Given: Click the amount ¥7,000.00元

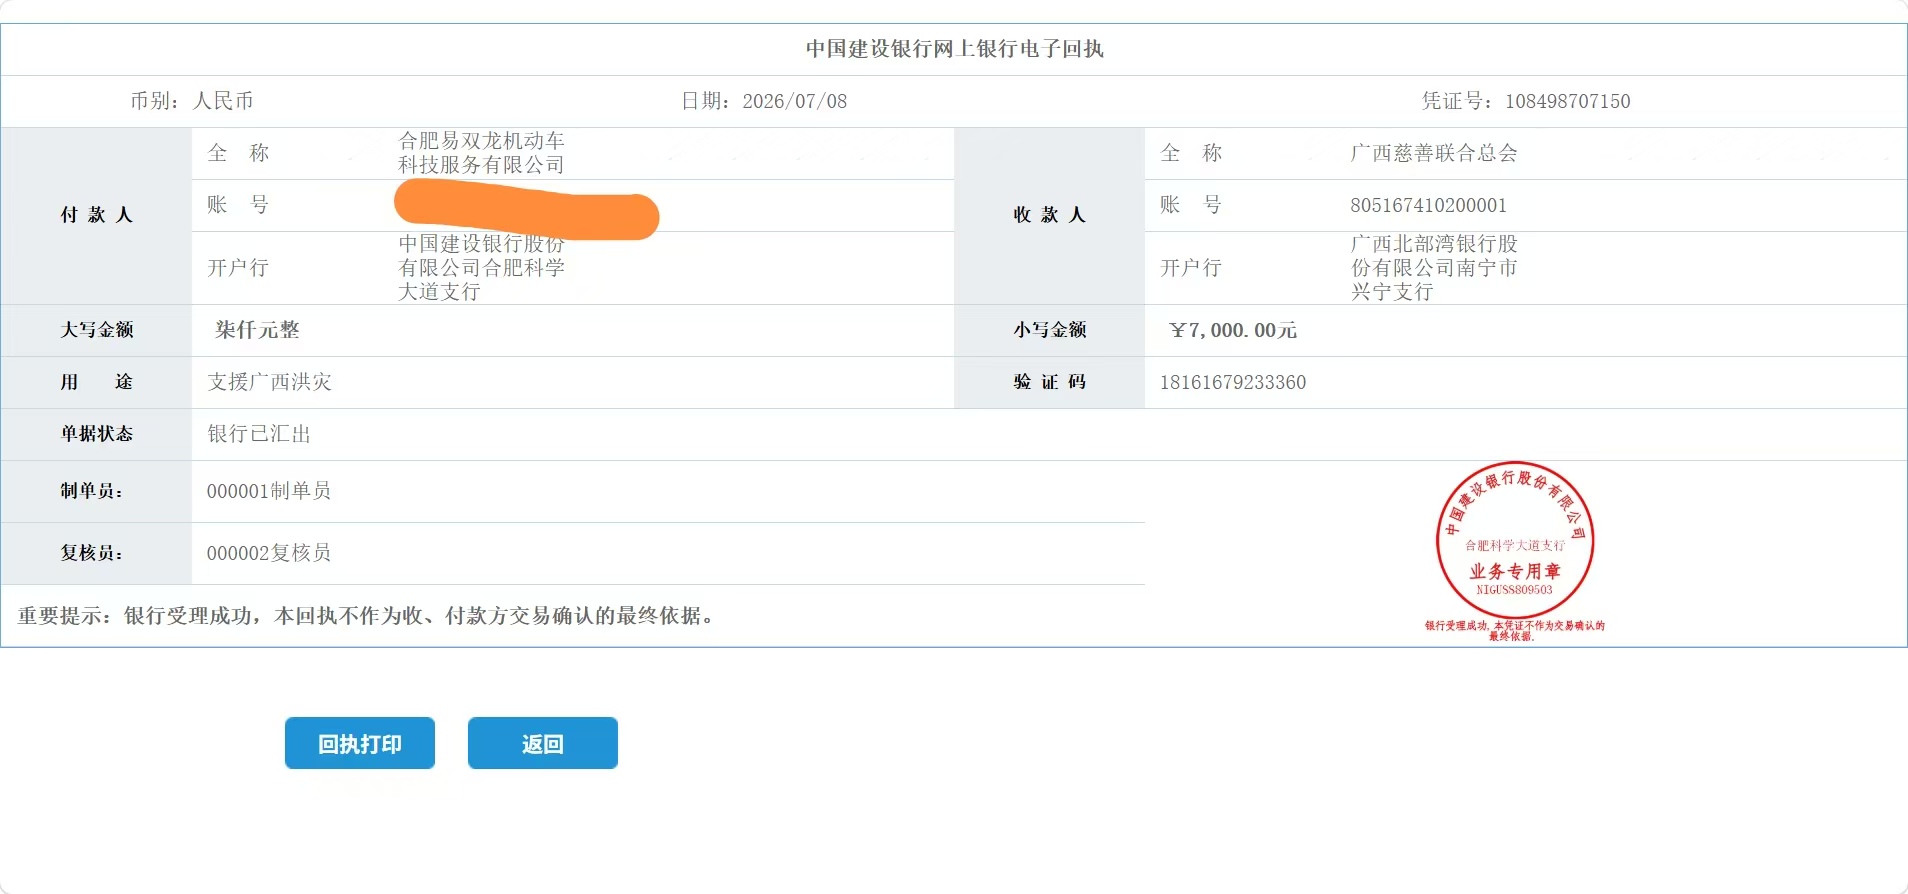Looking at the screenshot, I should 1233,330.
